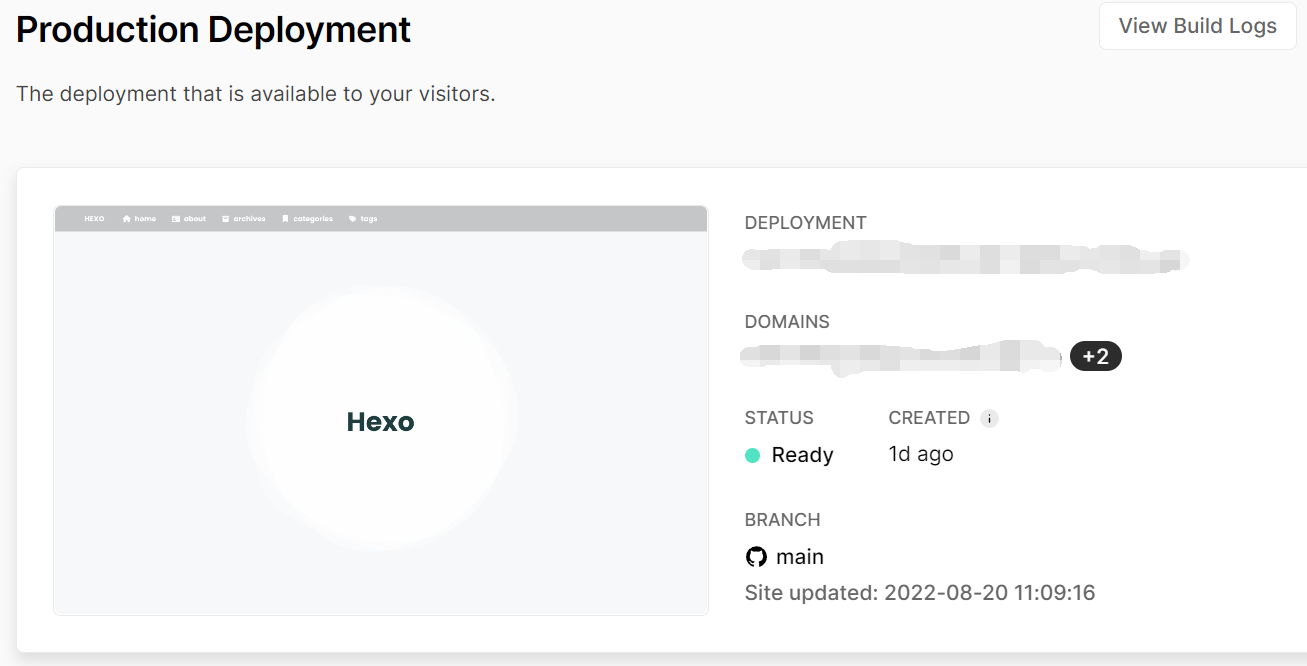Click the BRANCH label

782,520
